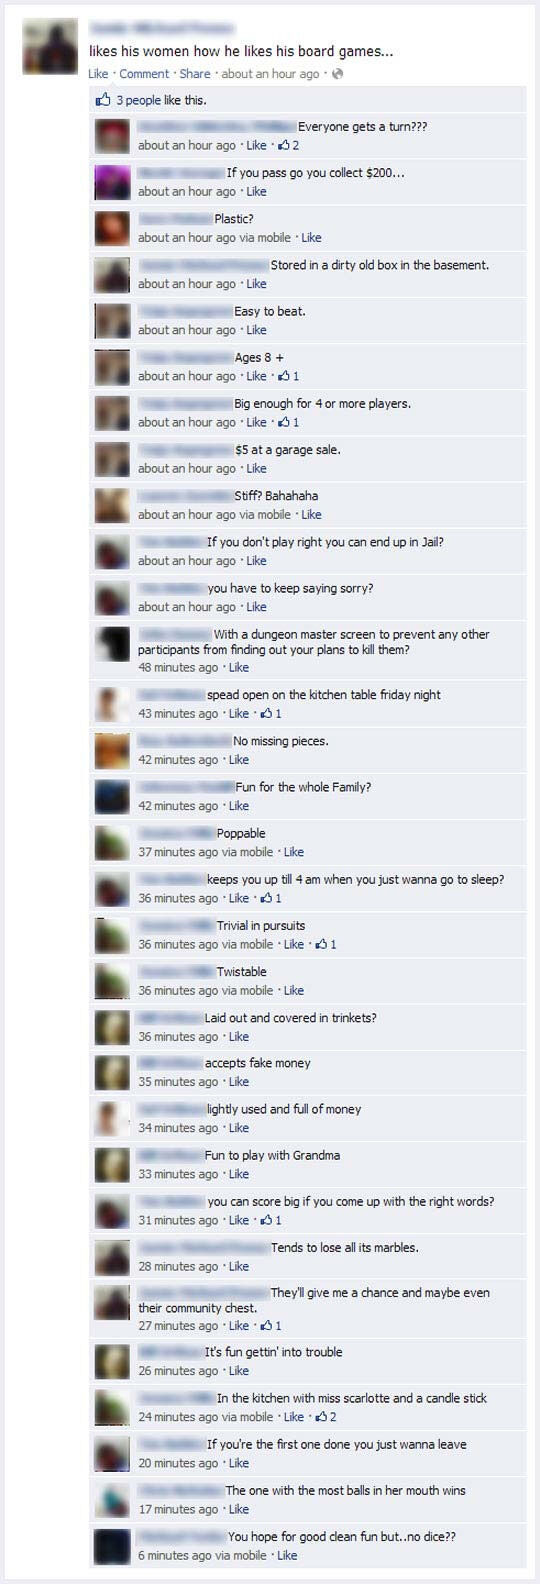Click like-count thumb on 'Everyone gets a turn???'
540x1584 pixels.
click(x=284, y=145)
